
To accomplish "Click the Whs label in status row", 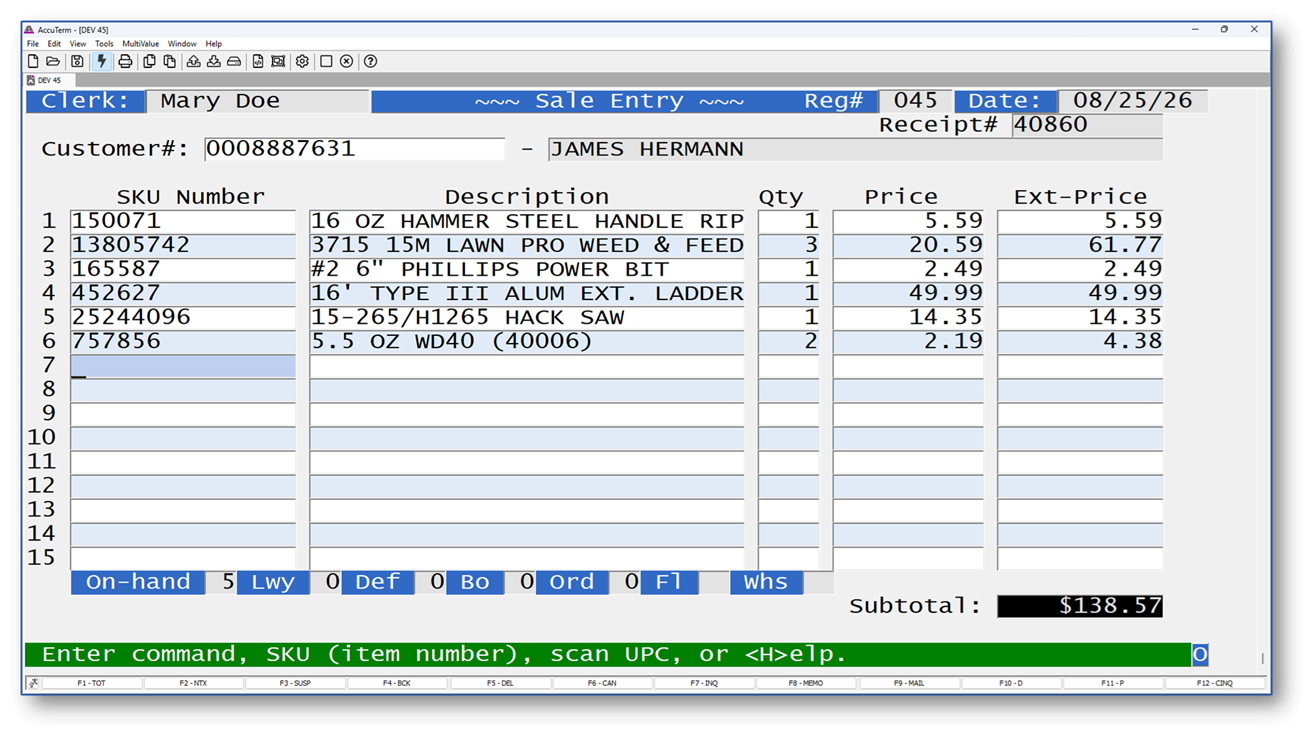I will [x=766, y=582].
